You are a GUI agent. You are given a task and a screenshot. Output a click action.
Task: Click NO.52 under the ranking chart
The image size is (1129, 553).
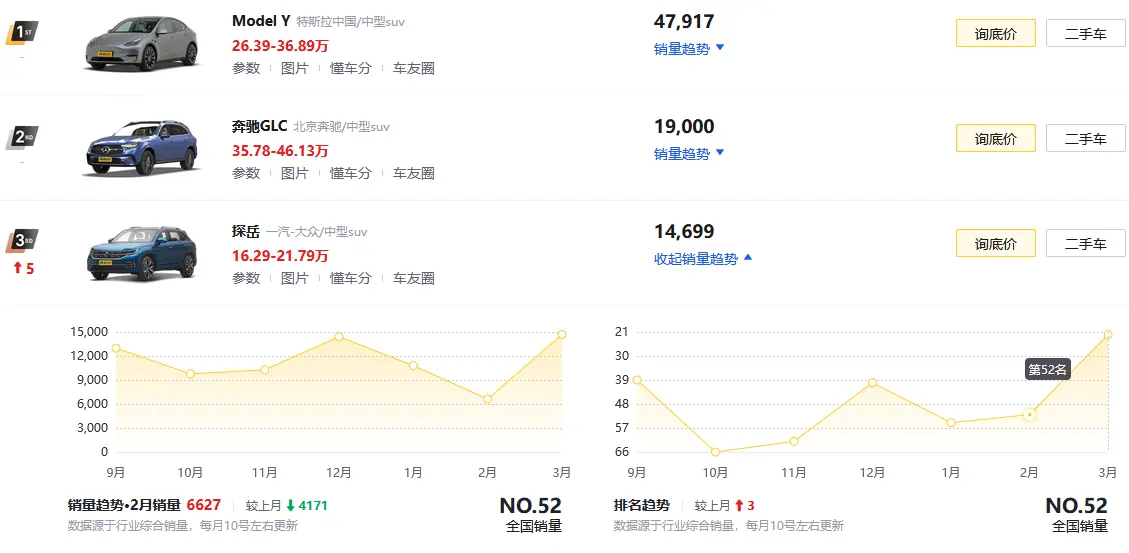tap(1076, 505)
